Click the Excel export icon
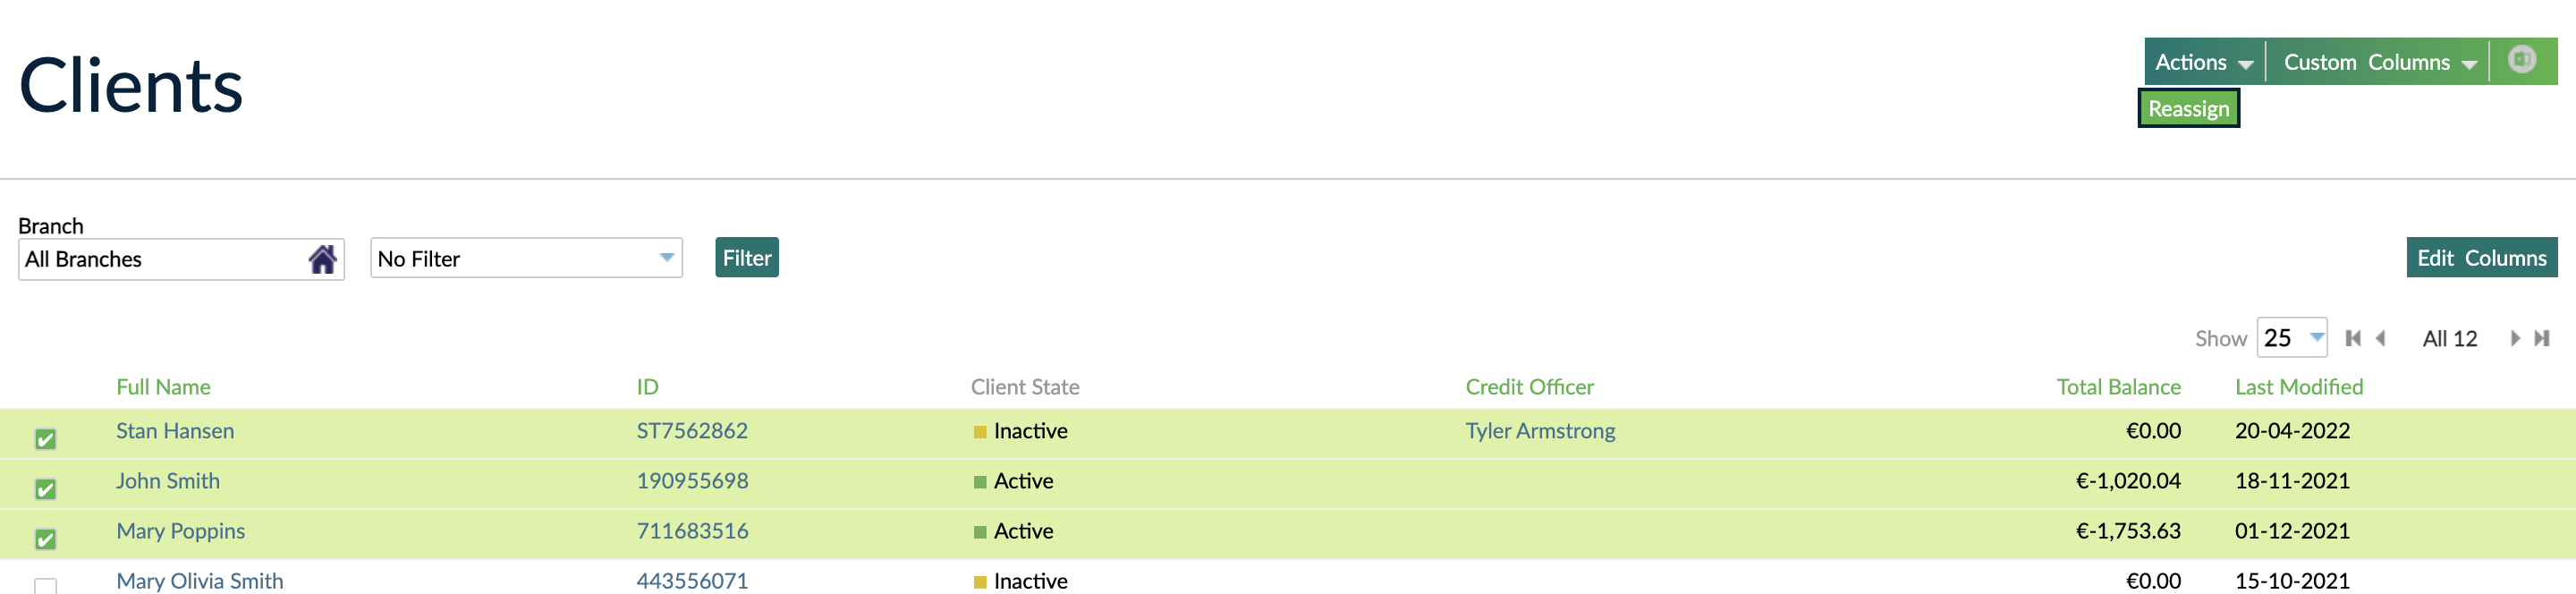This screenshot has width=2576, height=594. click(2522, 60)
